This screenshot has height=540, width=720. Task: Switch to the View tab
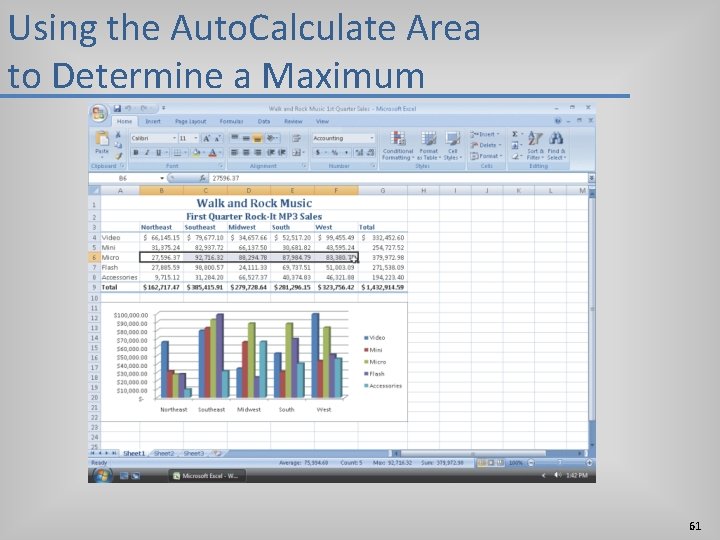tap(322, 122)
